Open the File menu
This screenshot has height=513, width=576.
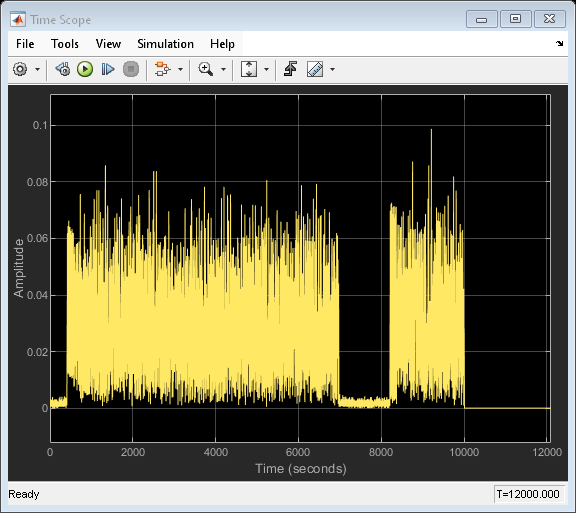tap(25, 44)
